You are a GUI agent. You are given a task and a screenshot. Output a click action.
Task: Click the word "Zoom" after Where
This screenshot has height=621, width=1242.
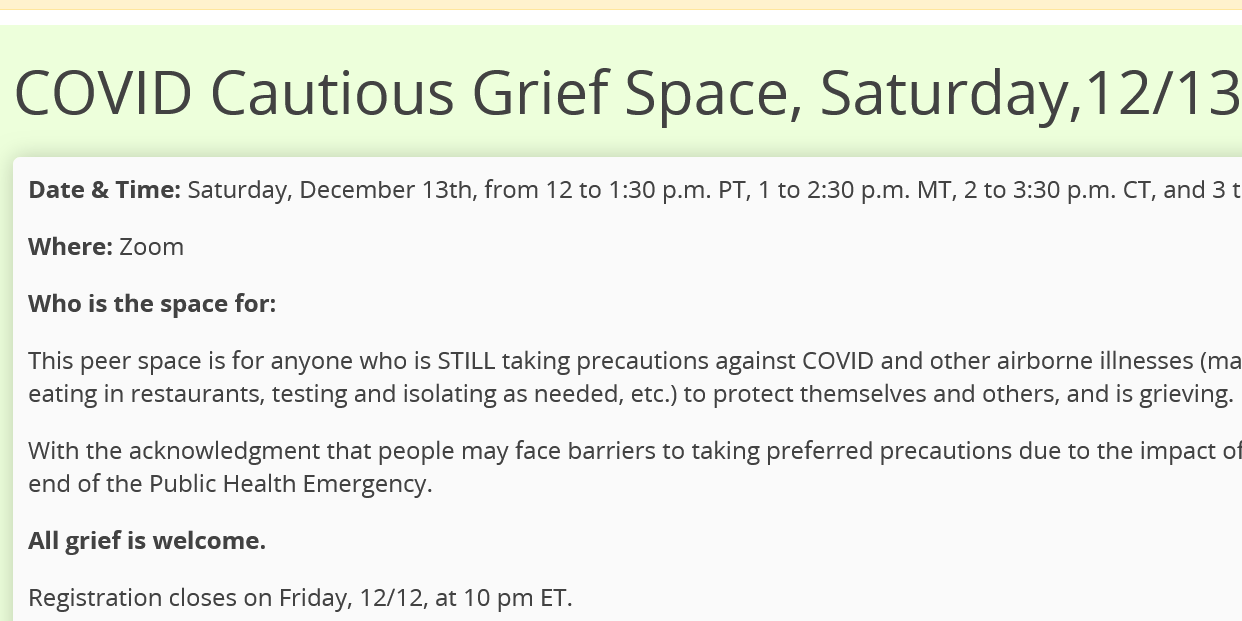pos(151,247)
